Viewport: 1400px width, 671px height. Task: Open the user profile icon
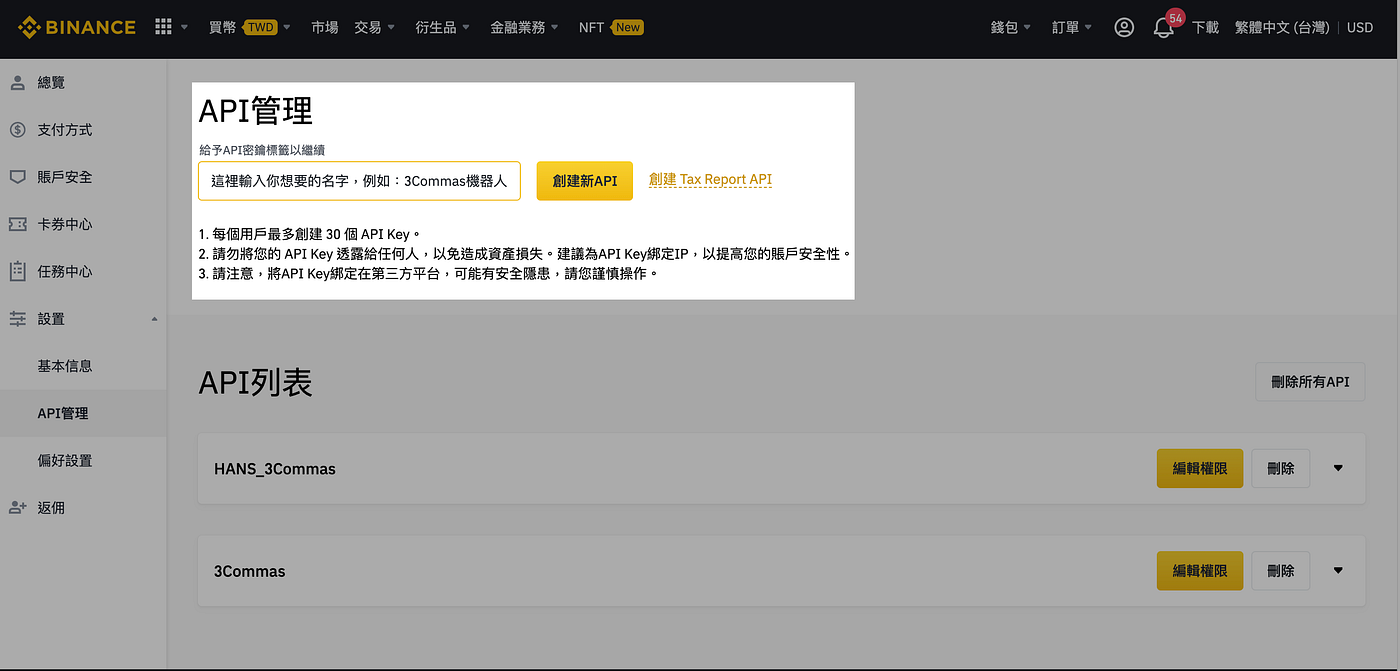(1124, 27)
